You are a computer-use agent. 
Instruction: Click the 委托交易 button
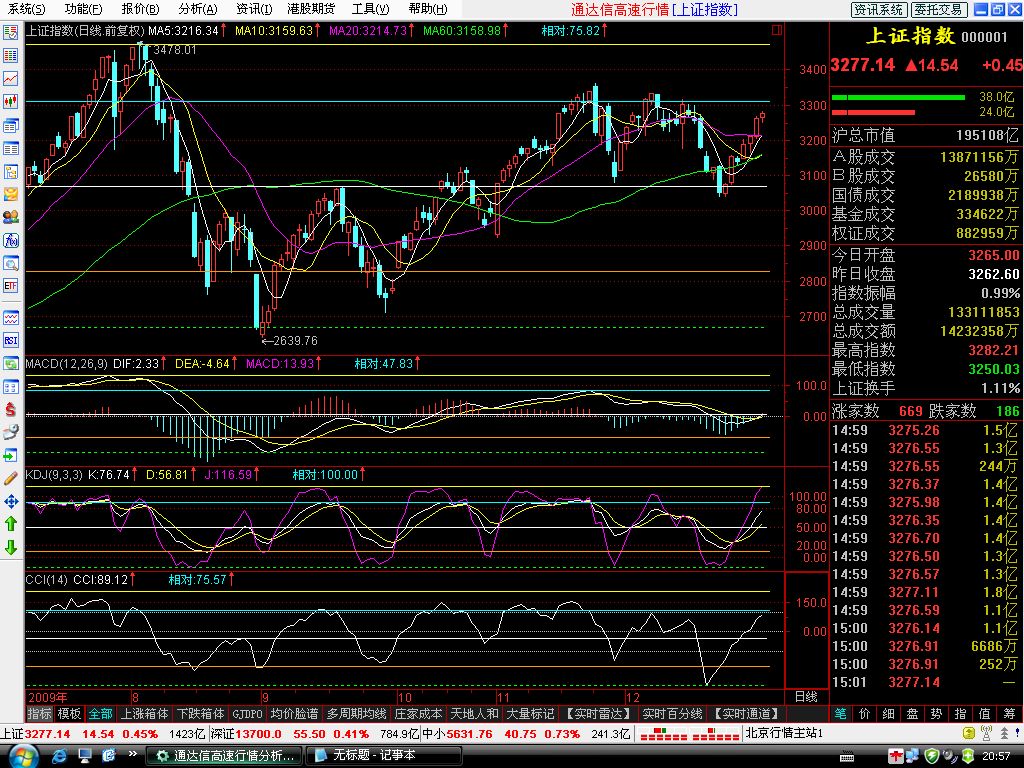click(x=937, y=9)
